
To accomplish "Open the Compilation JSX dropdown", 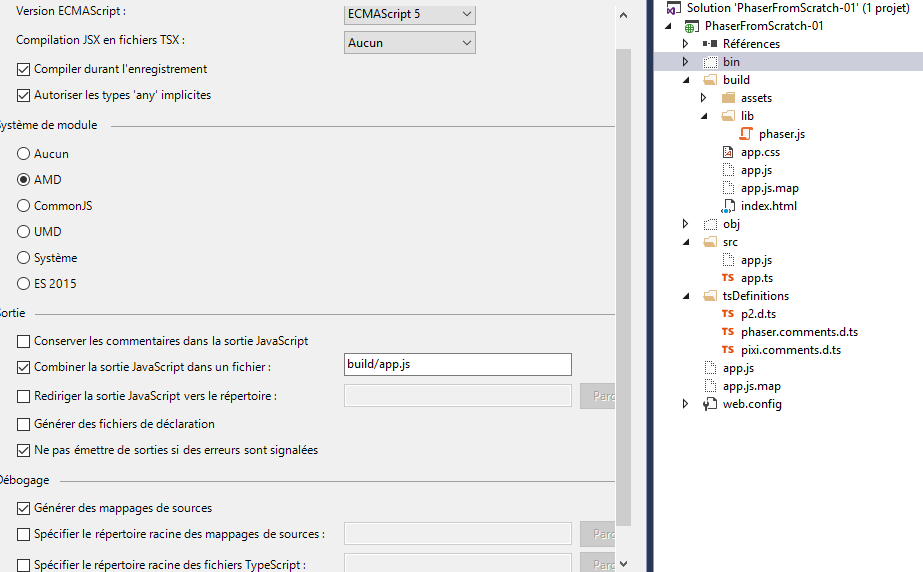I will (x=409, y=43).
